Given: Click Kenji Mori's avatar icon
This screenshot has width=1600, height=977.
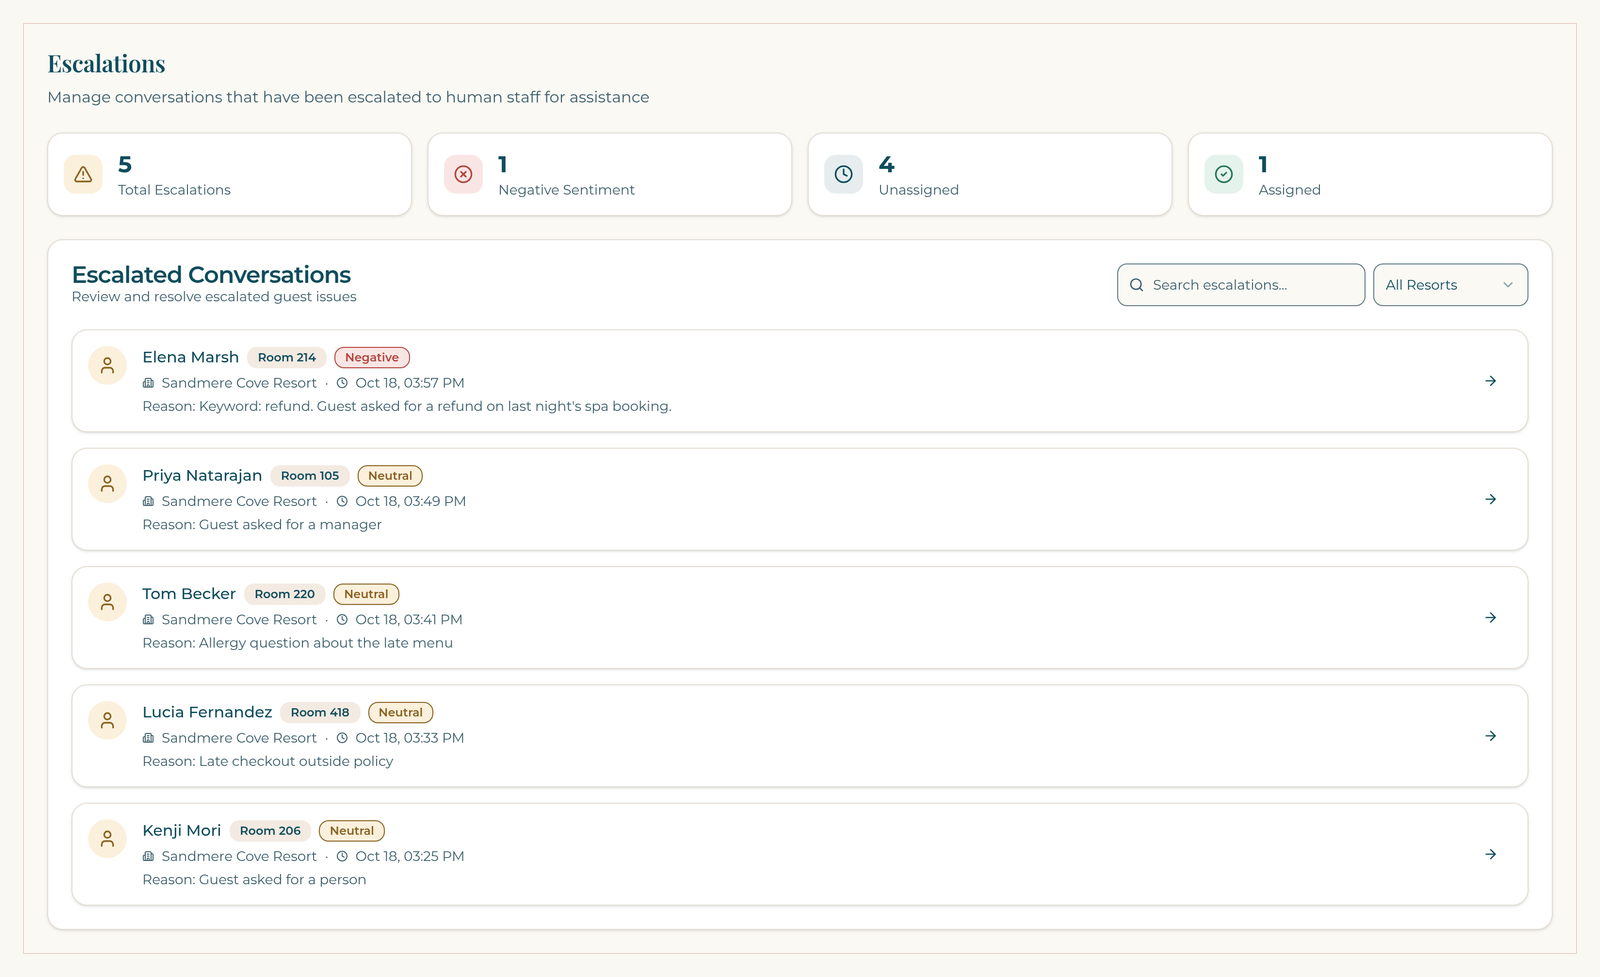Looking at the screenshot, I should coord(107,838).
